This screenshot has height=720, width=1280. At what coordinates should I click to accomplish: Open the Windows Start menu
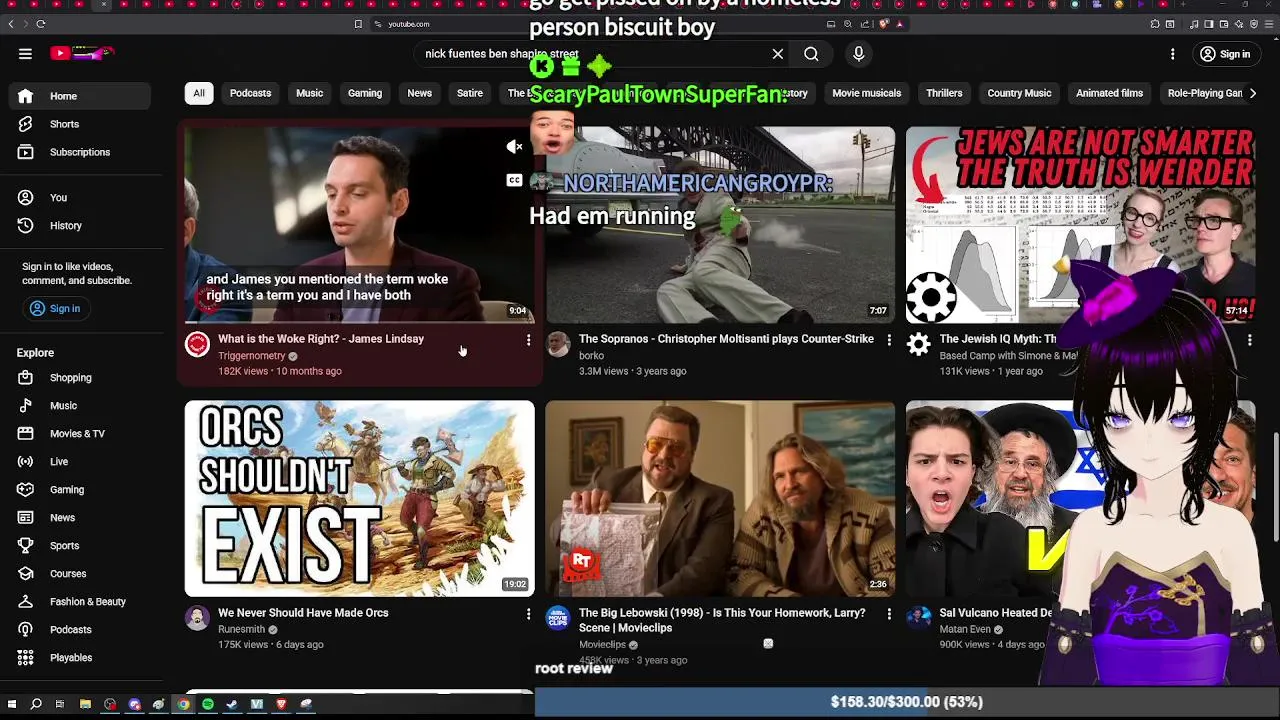11,705
